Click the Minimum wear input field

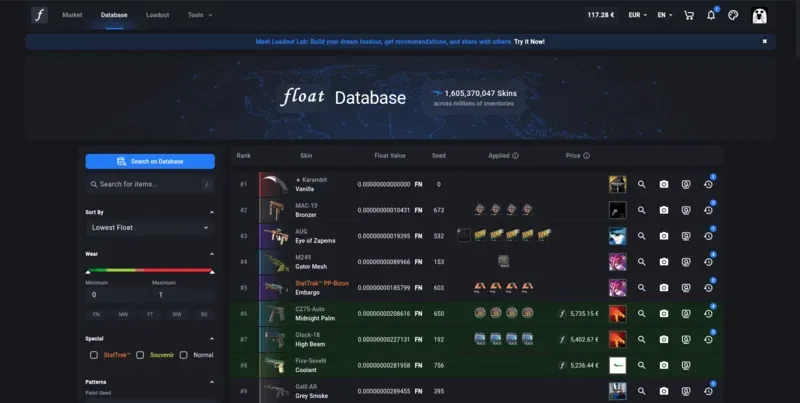(117, 294)
